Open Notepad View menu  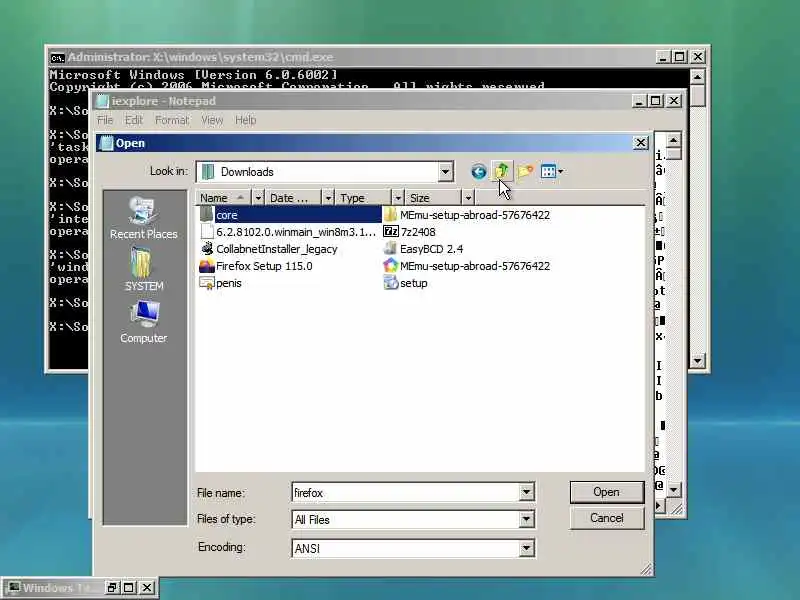(212, 120)
